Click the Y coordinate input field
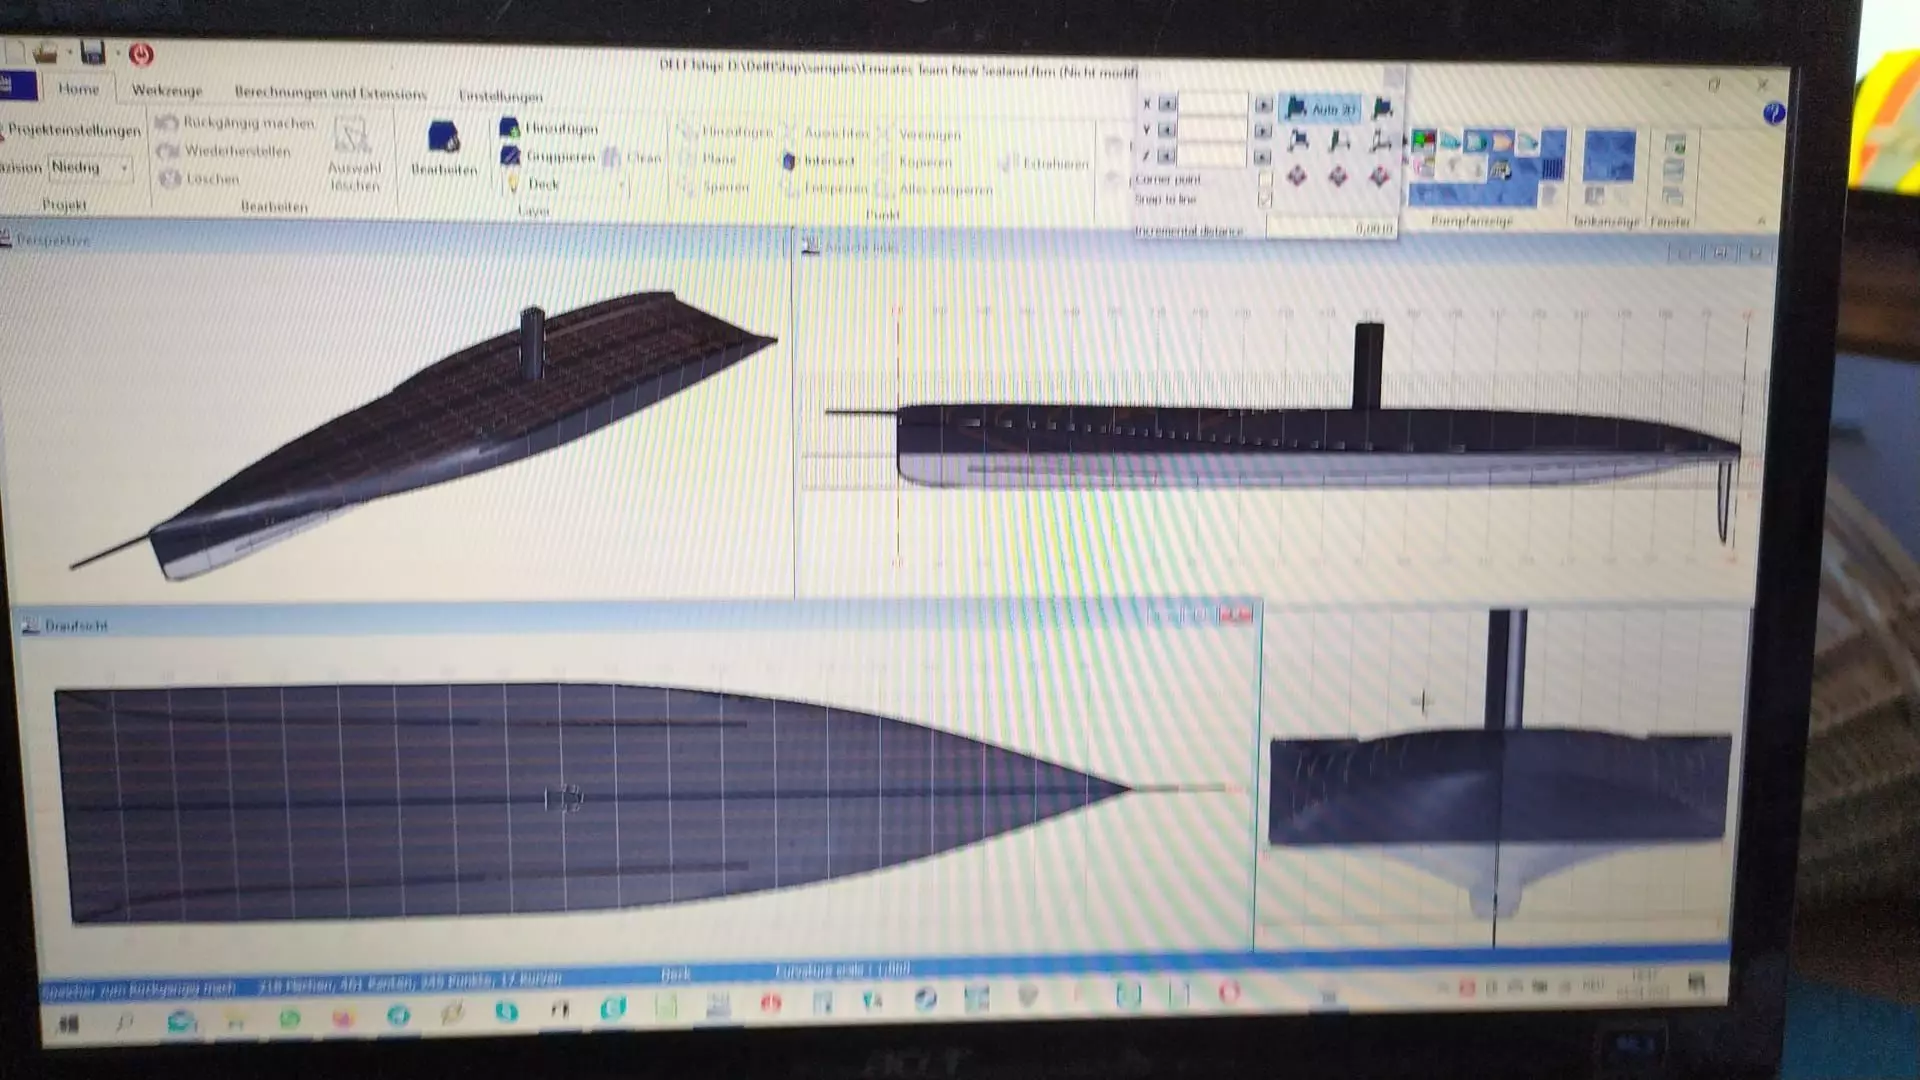Image resolution: width=1920 pixels, height=1080 pixels. pos(1214,130)
